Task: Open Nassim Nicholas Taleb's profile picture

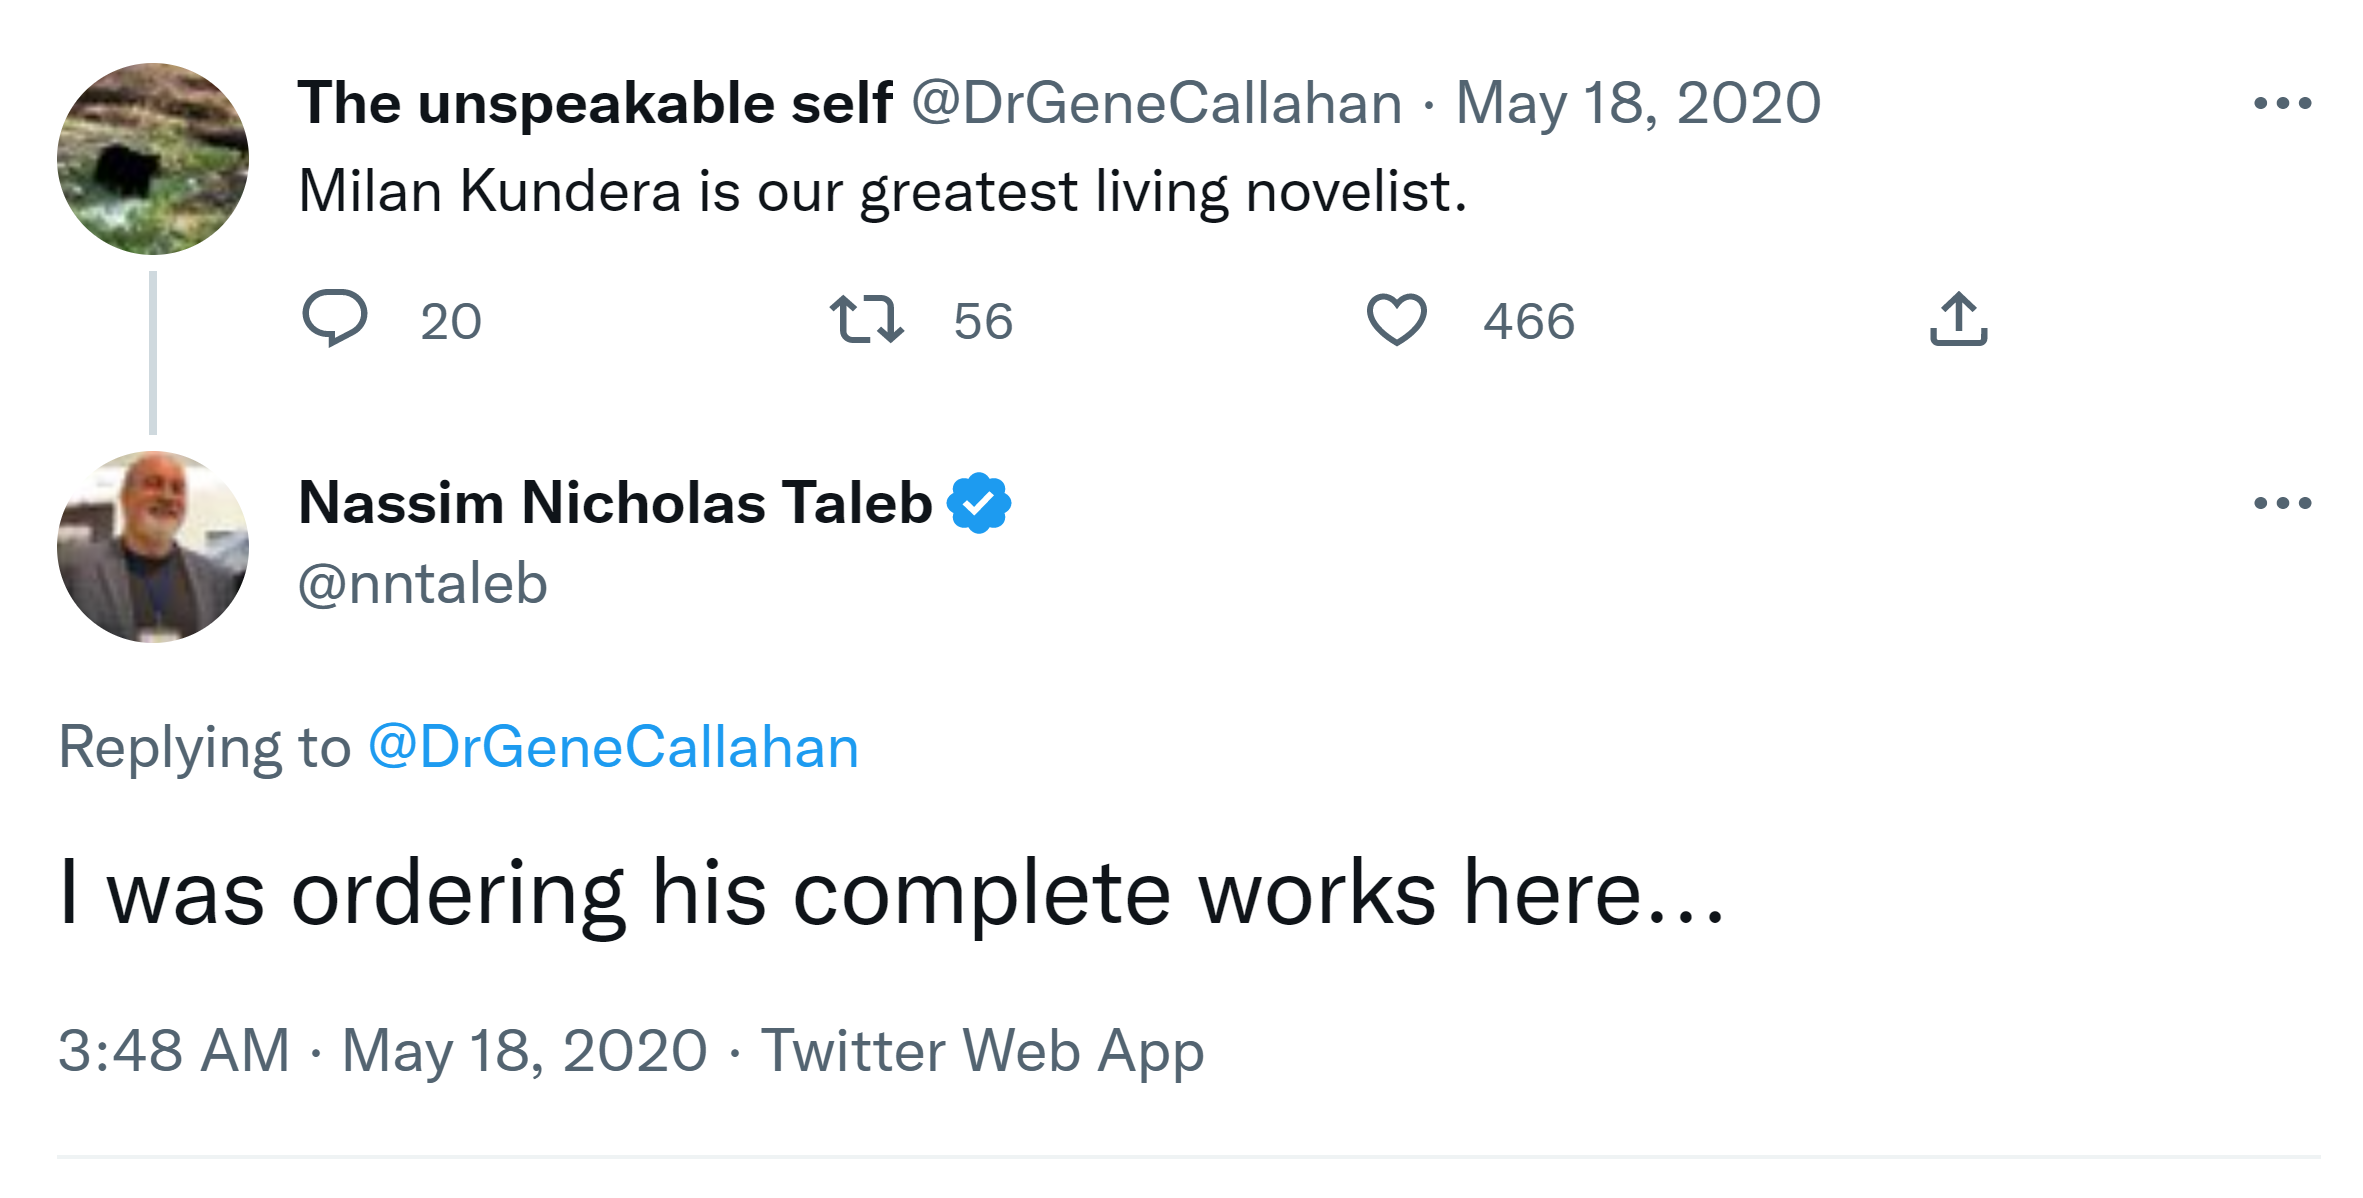Action: (x=153, y=547)
